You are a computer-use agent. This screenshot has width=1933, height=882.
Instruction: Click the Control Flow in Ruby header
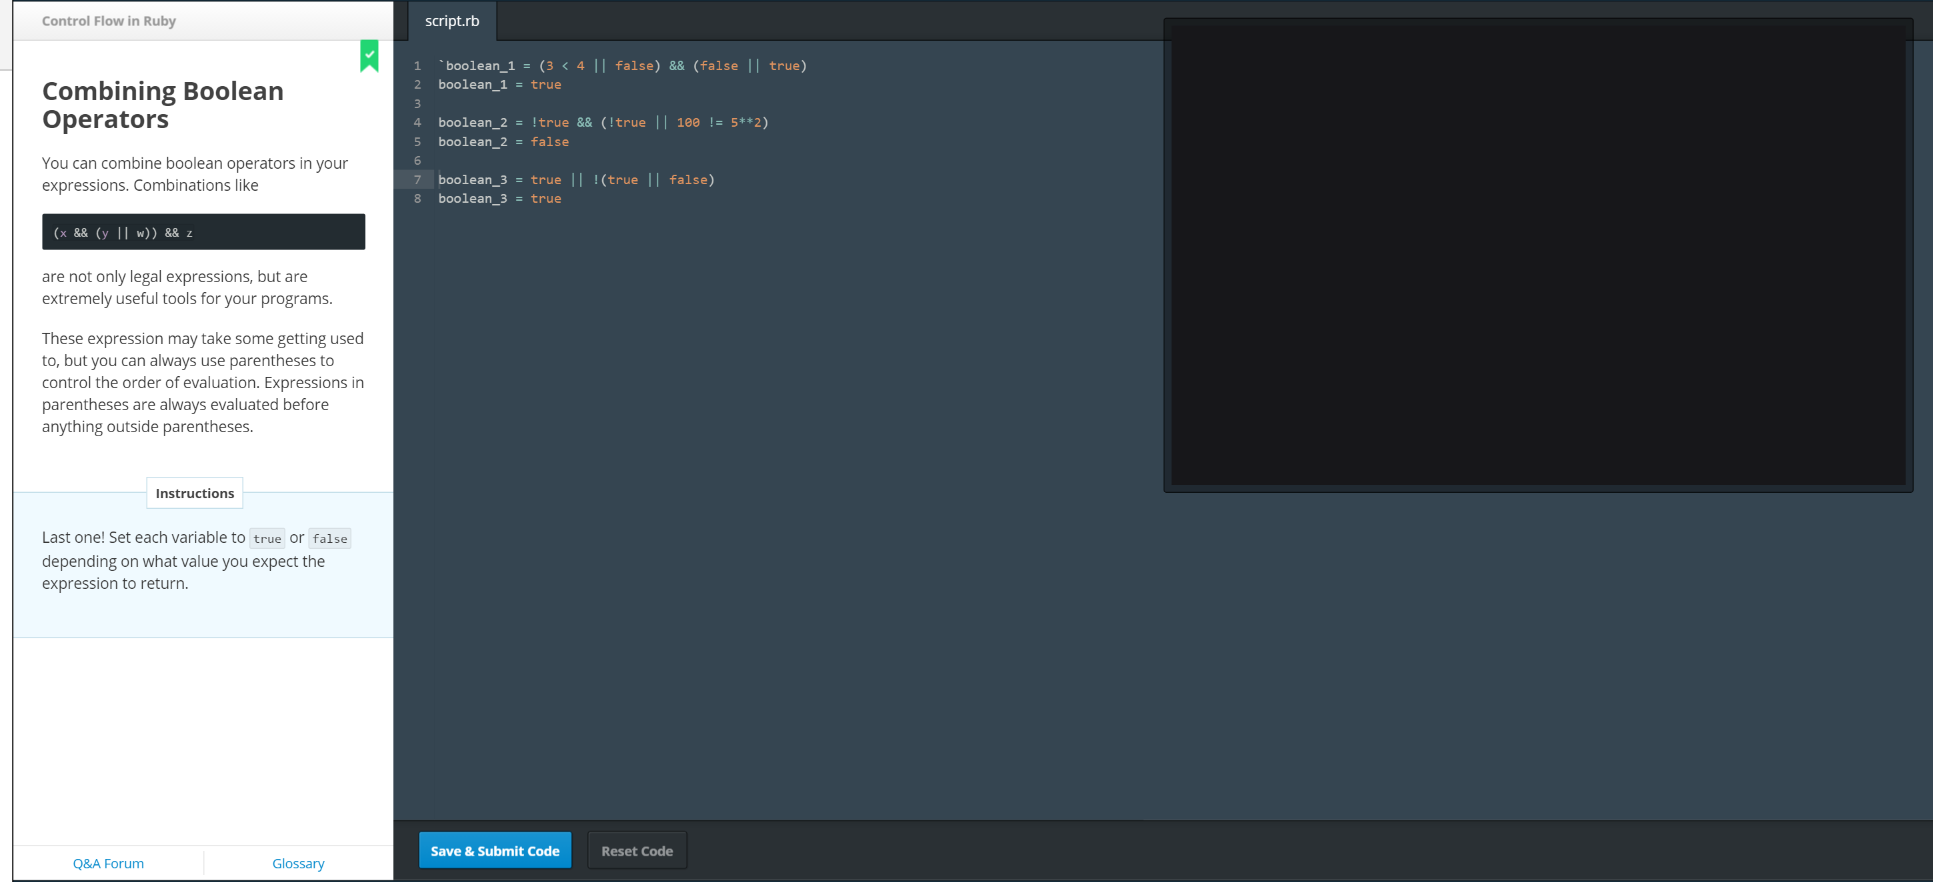(x=109, y=21)
